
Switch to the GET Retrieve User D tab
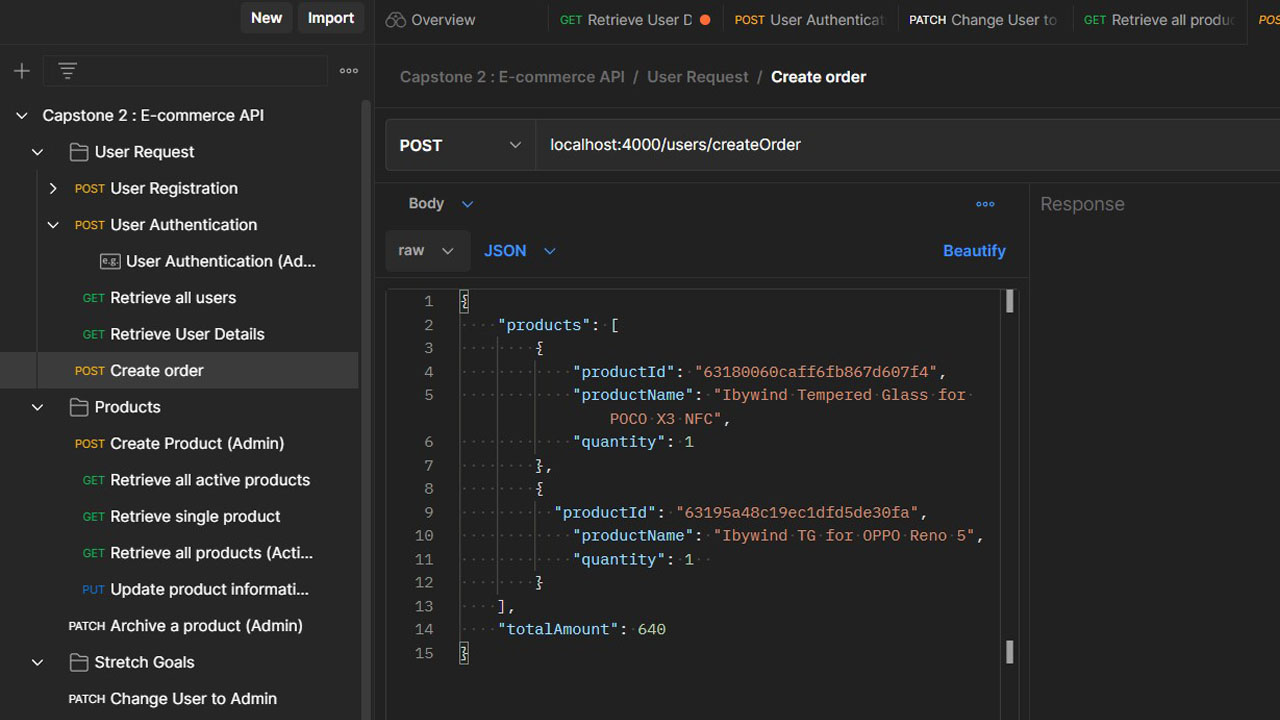point(635,20)
